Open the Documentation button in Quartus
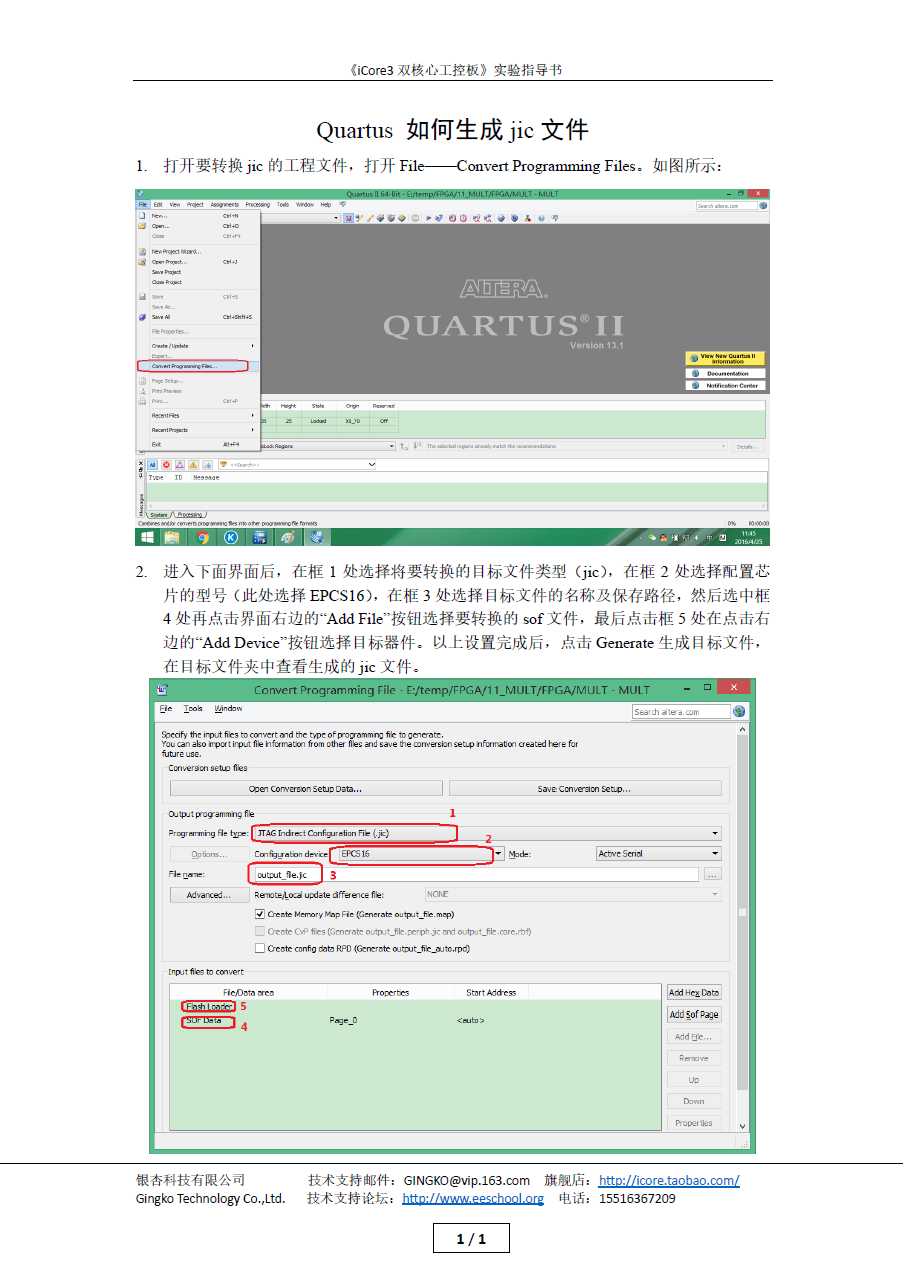Viewport: 906px width, 1271px height. [x=725, y=373]
